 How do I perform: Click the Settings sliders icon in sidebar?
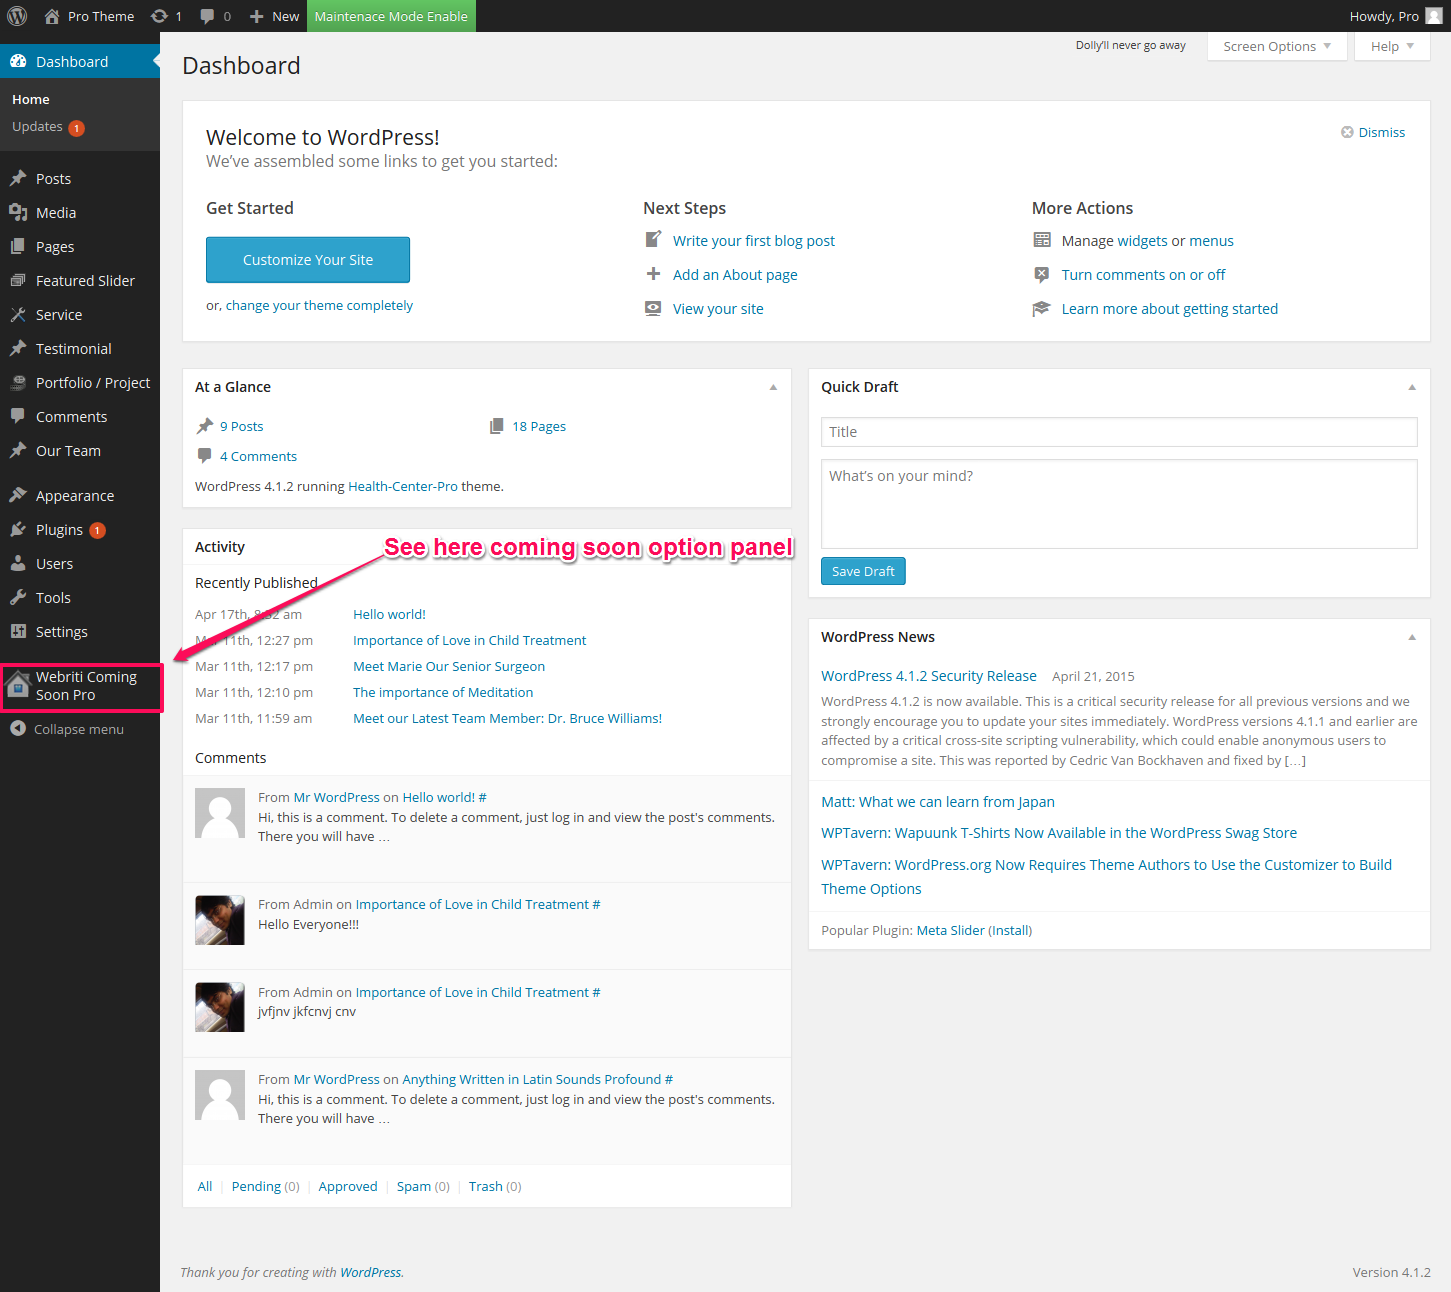(18, 631)
